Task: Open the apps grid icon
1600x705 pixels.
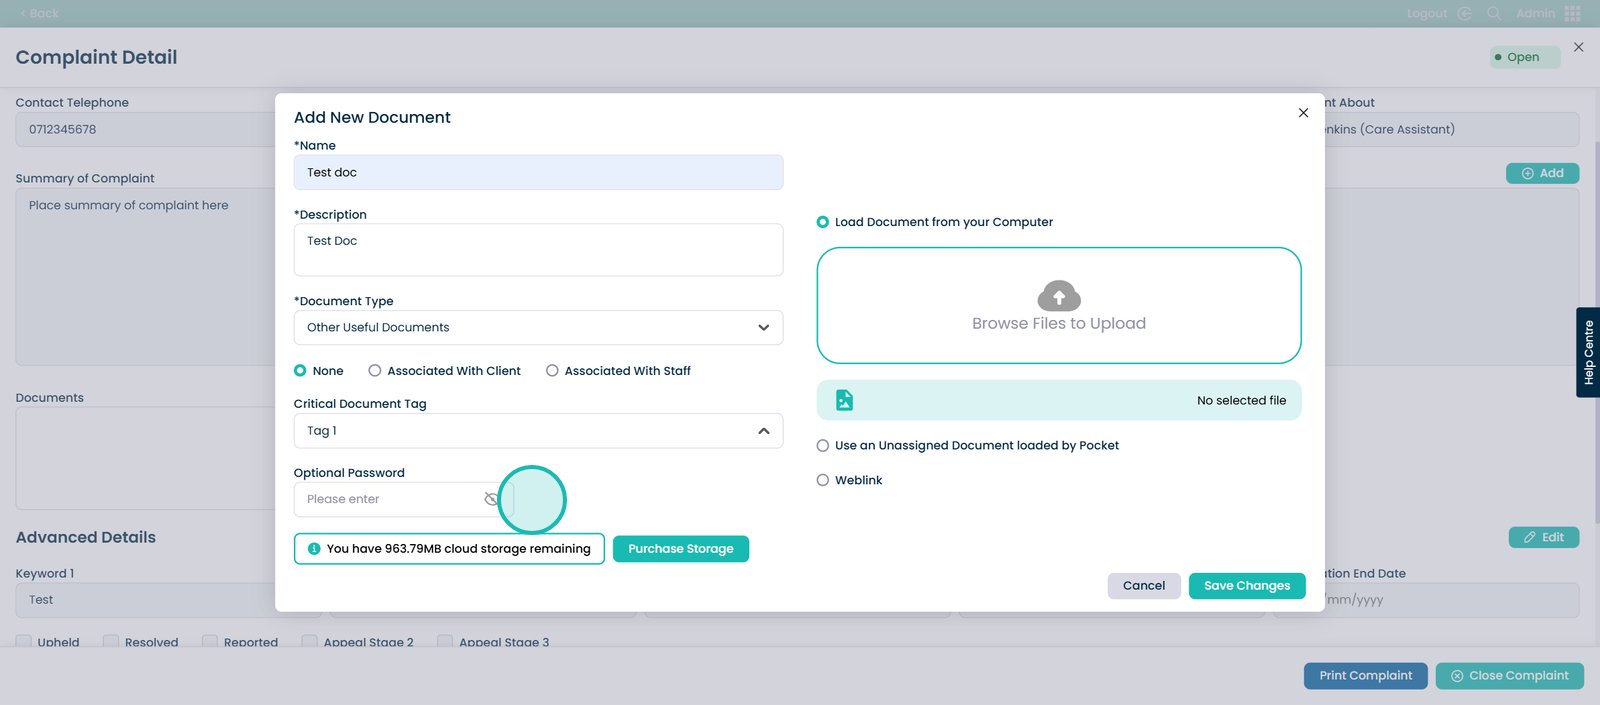Action: (x=1573, y=13)
